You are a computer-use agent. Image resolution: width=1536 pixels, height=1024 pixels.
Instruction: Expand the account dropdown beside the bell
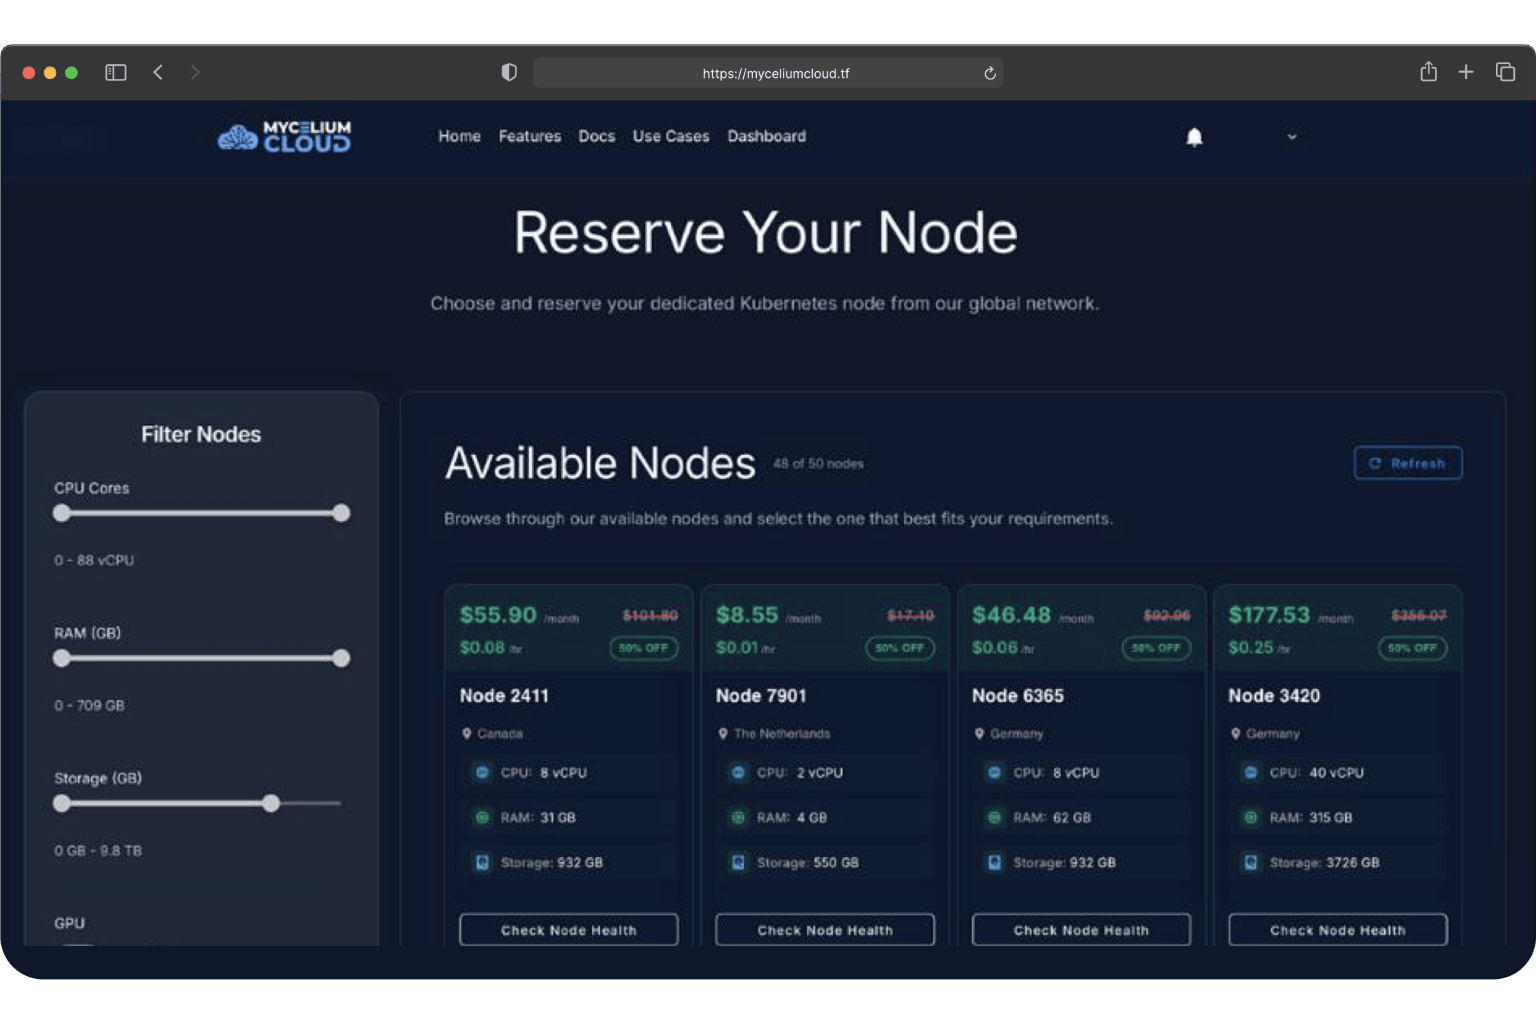coord(1291,137)
